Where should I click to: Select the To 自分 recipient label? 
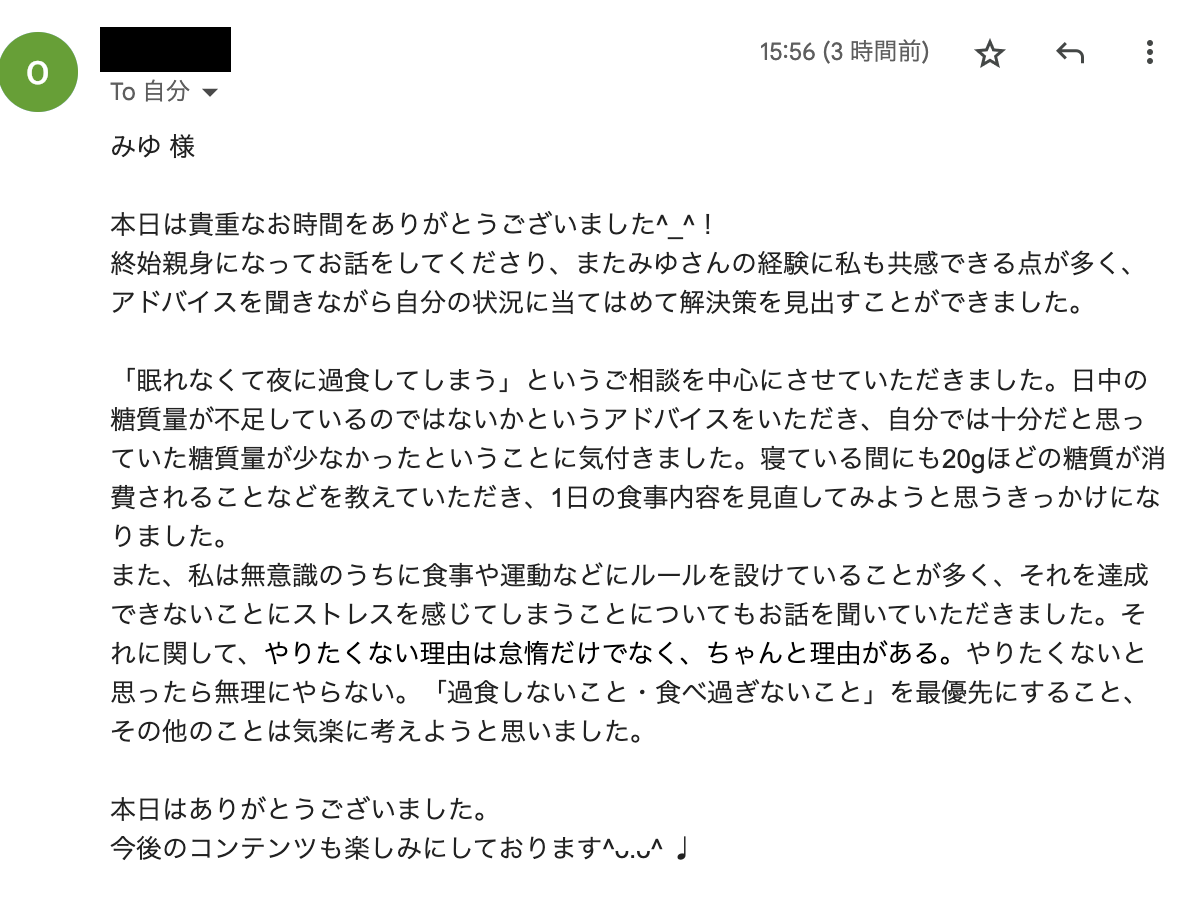[149, 91]
